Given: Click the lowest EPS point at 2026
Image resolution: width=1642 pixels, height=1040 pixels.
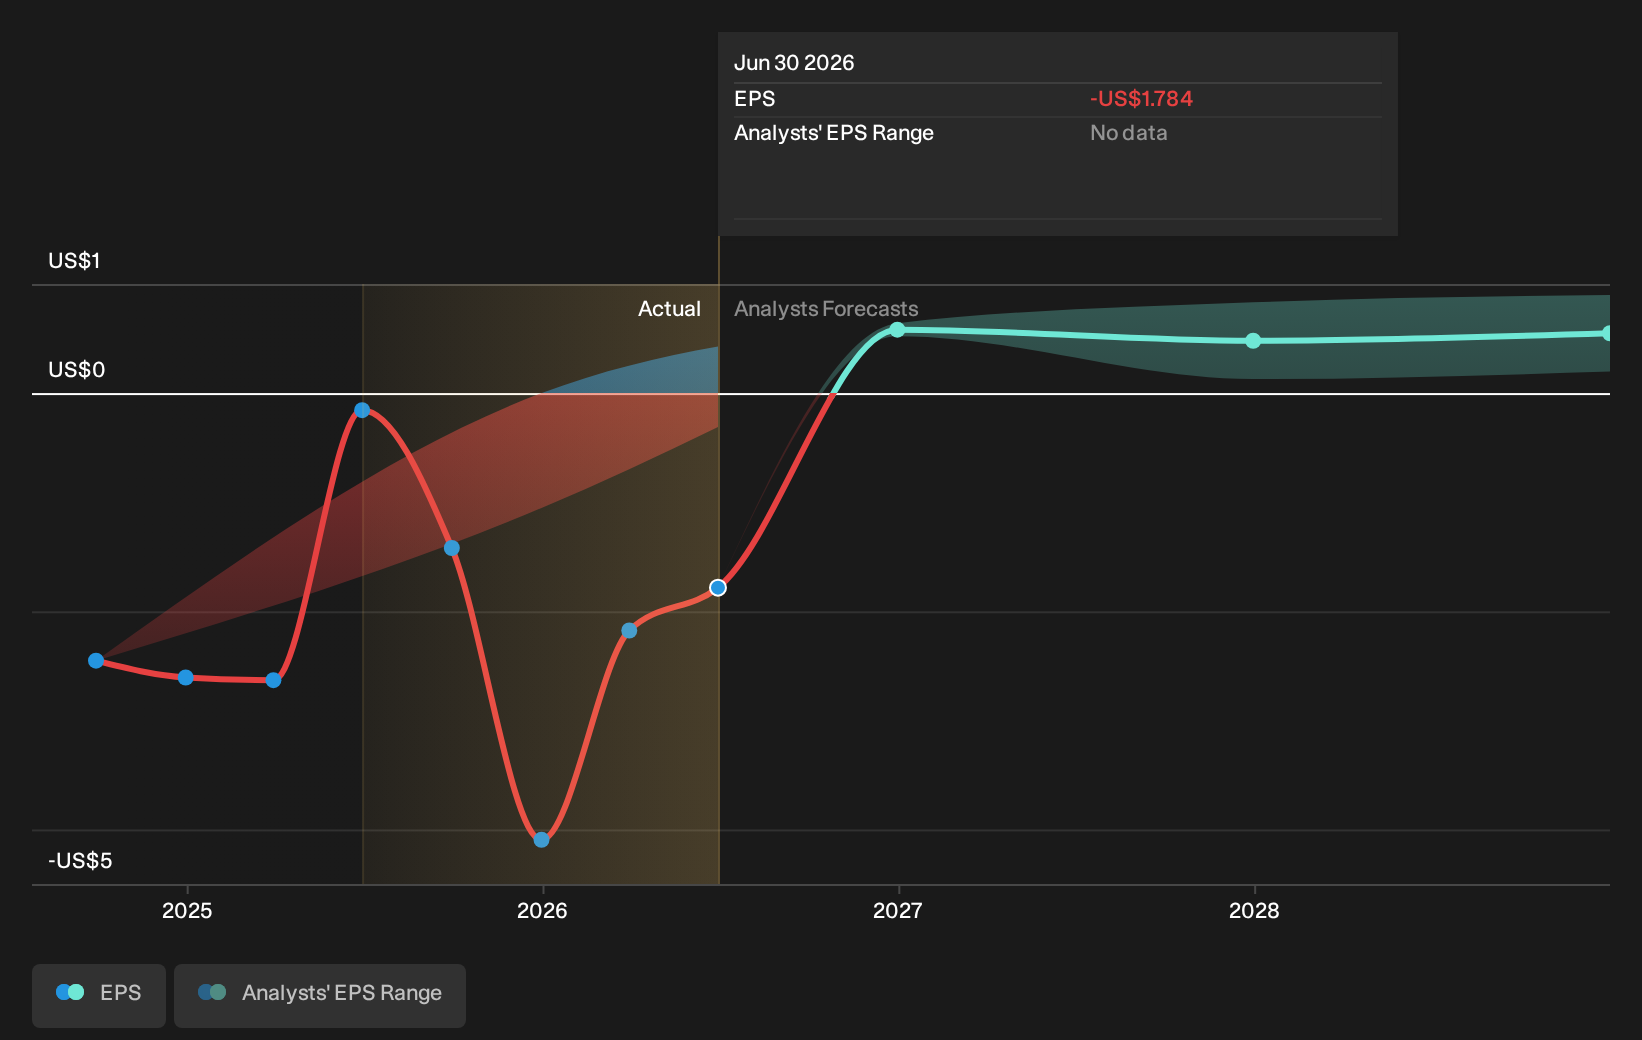Looking at the screenshot, I should [541, 840].
